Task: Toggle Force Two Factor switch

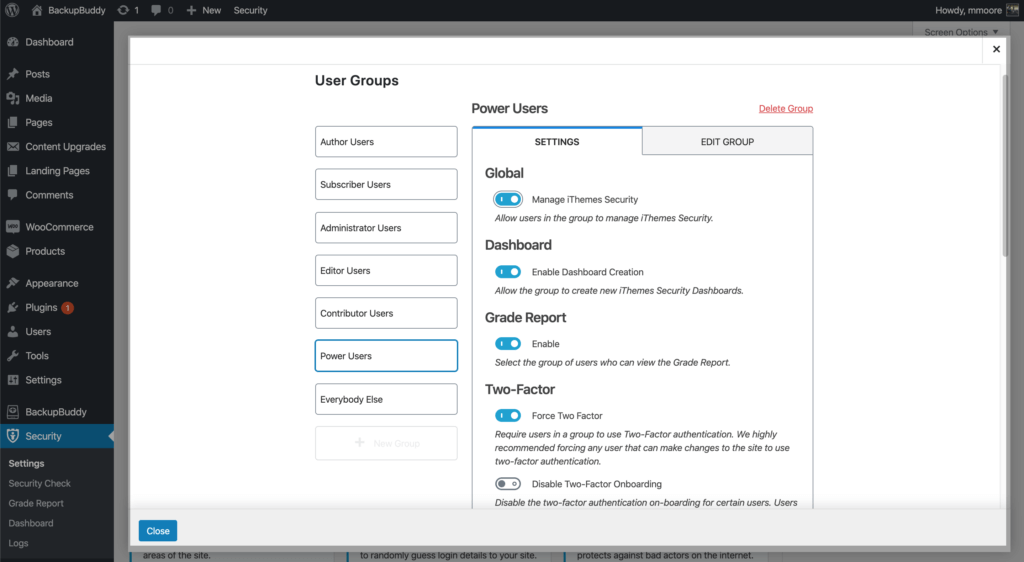Action: (x=507, y=415)
